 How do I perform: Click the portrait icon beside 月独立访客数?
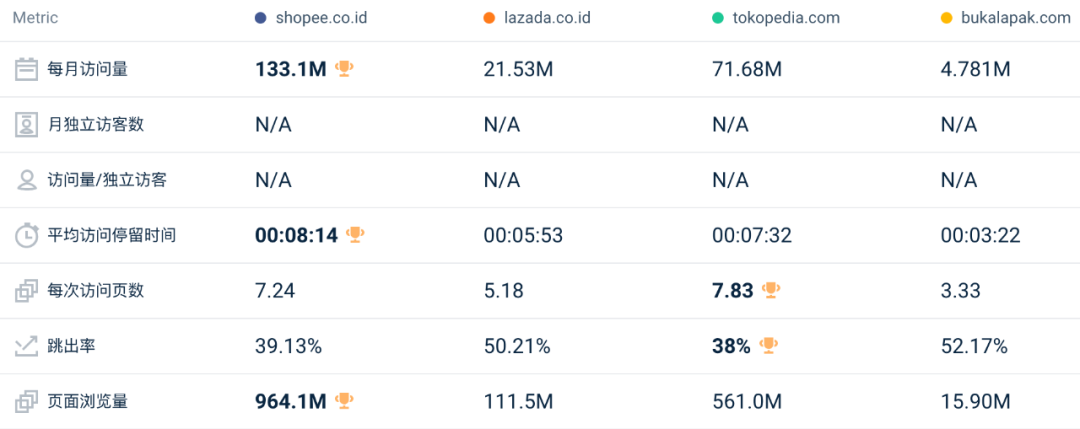tap(26, 125)
